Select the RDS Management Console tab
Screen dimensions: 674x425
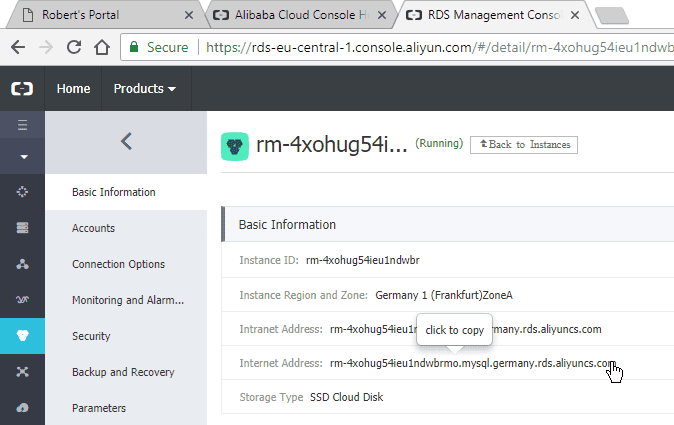pyautogui.click(x=494, y=15)
